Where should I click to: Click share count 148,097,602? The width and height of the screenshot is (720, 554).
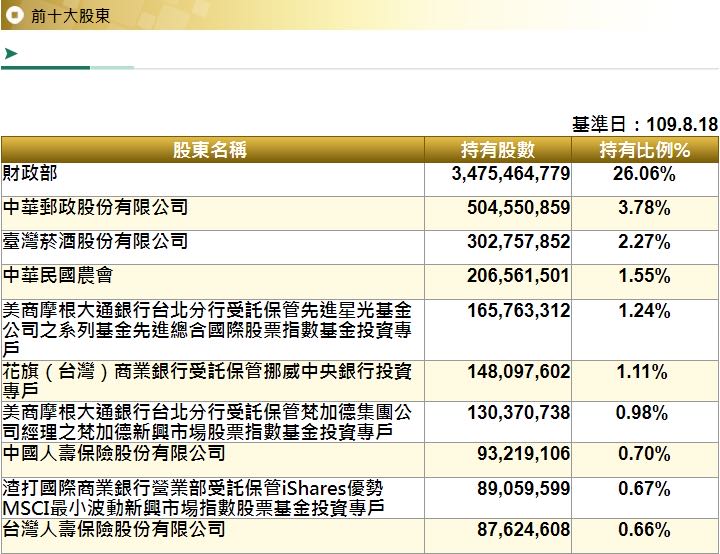[x=518, y=371]
